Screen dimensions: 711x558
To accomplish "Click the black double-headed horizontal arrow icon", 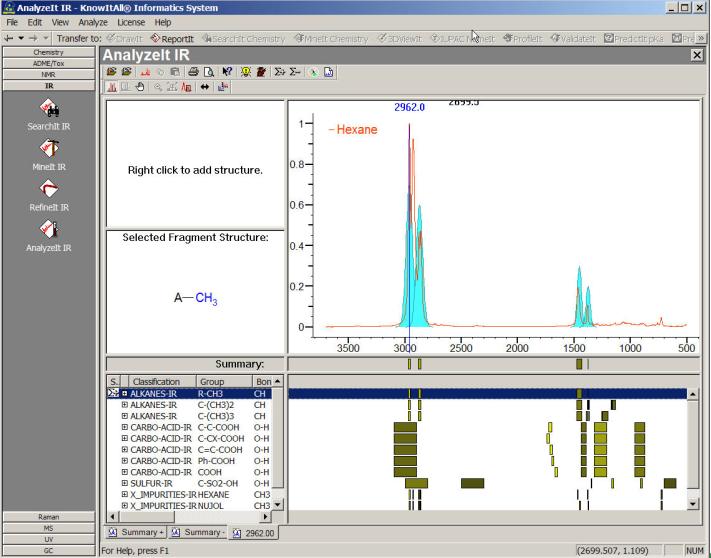I will (x=205, y=87).
